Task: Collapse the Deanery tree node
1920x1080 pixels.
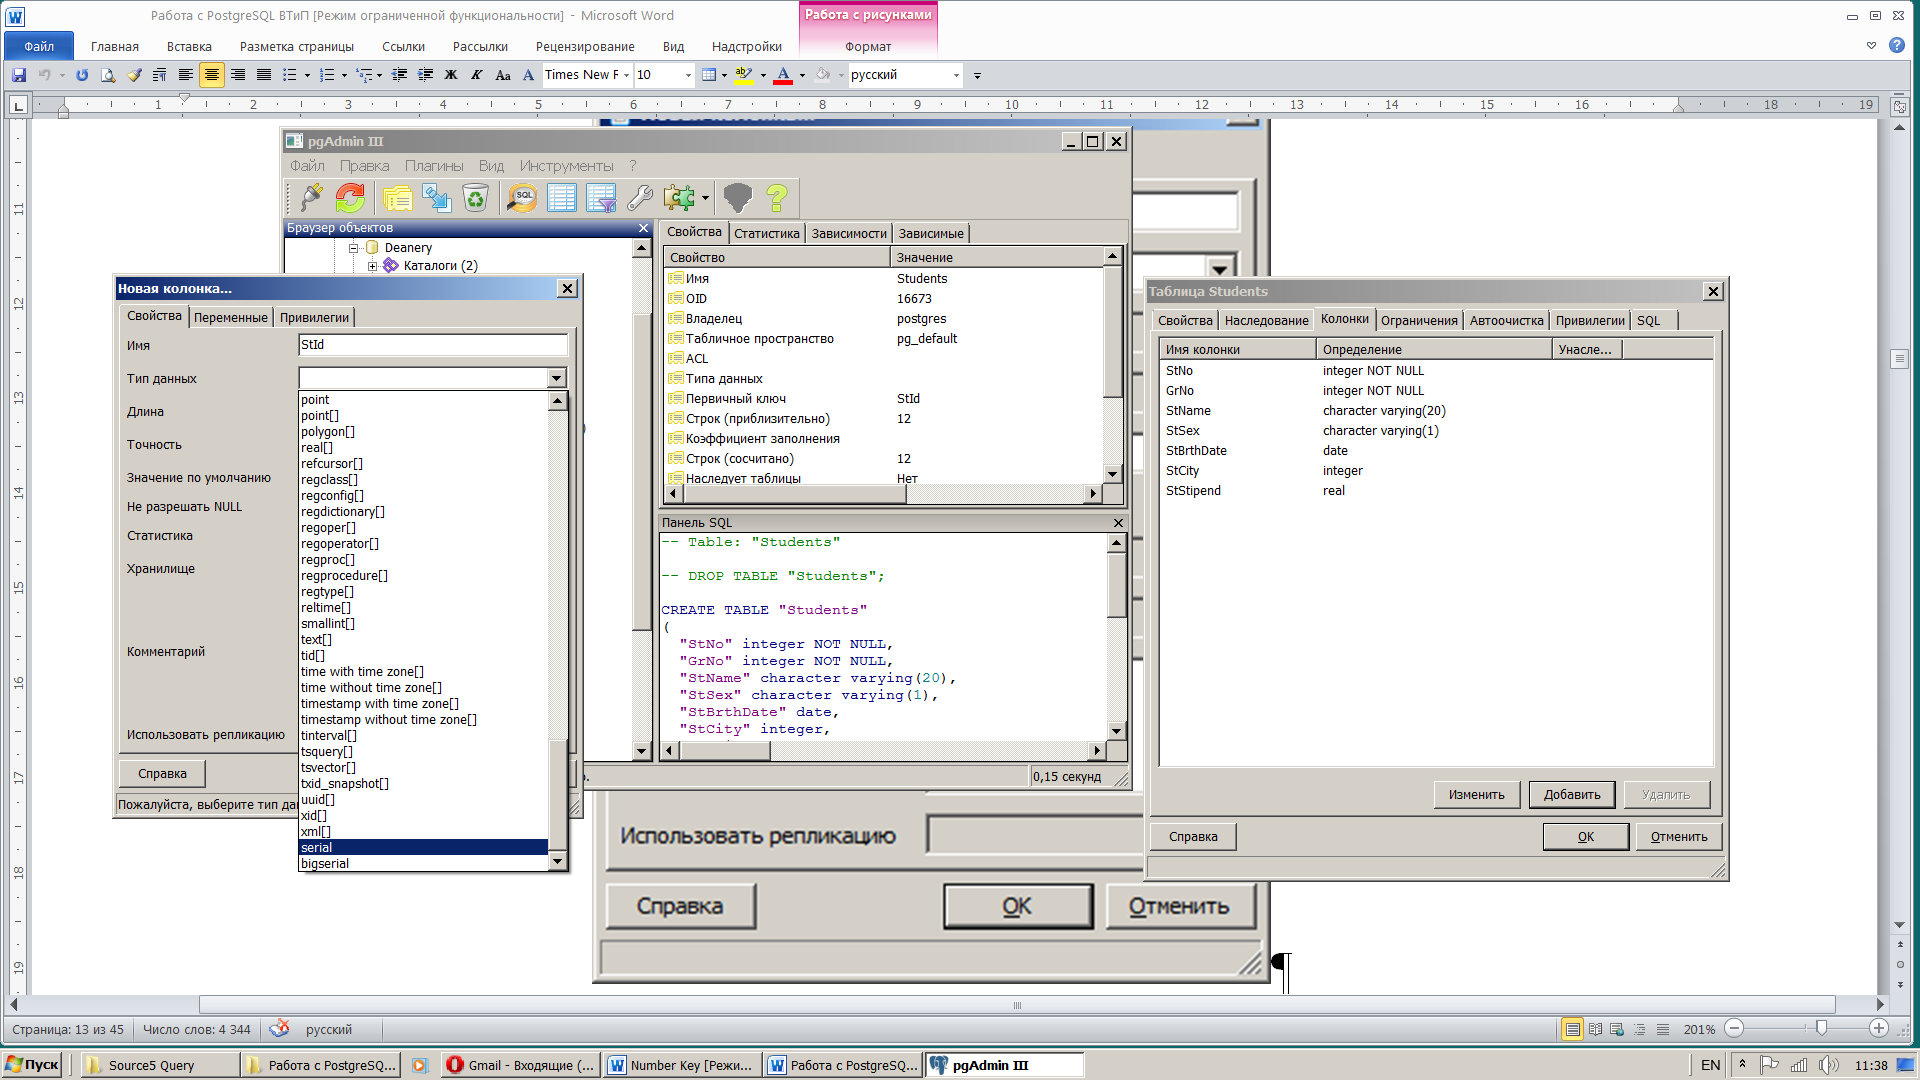Action: [x=353, y=248]
